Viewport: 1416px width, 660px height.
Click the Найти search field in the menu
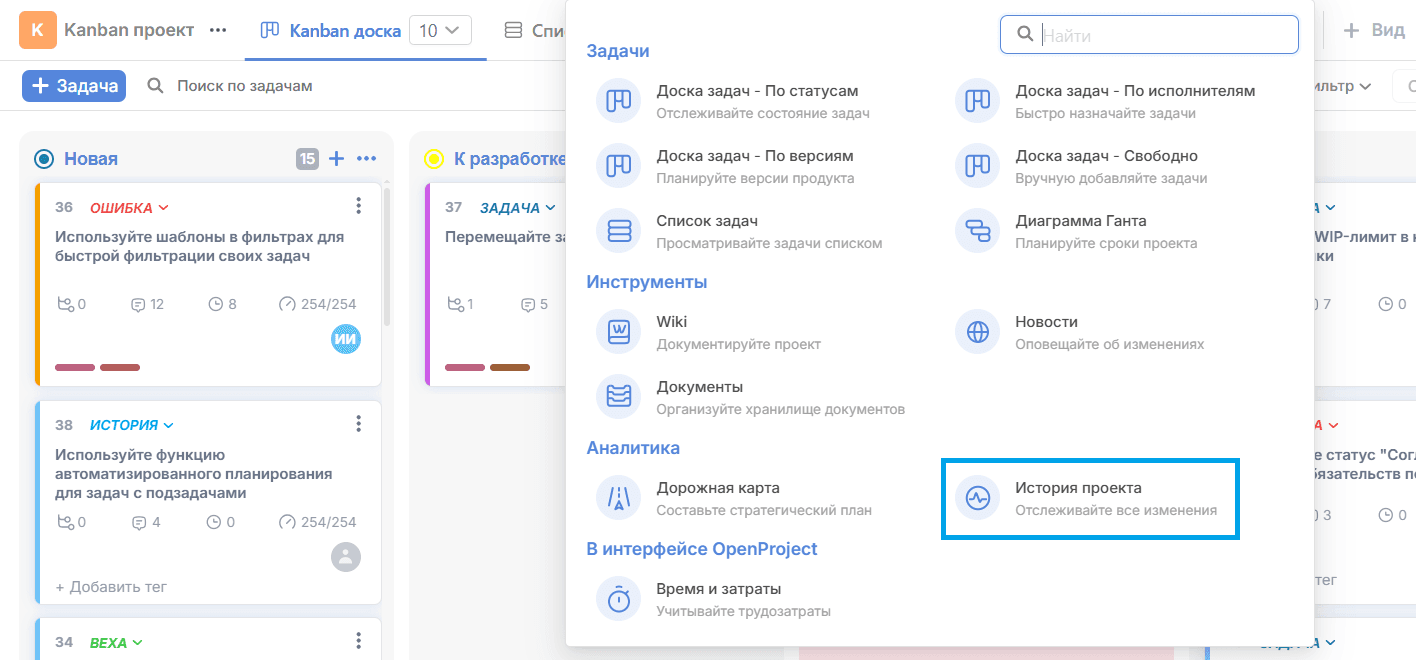1149,34
